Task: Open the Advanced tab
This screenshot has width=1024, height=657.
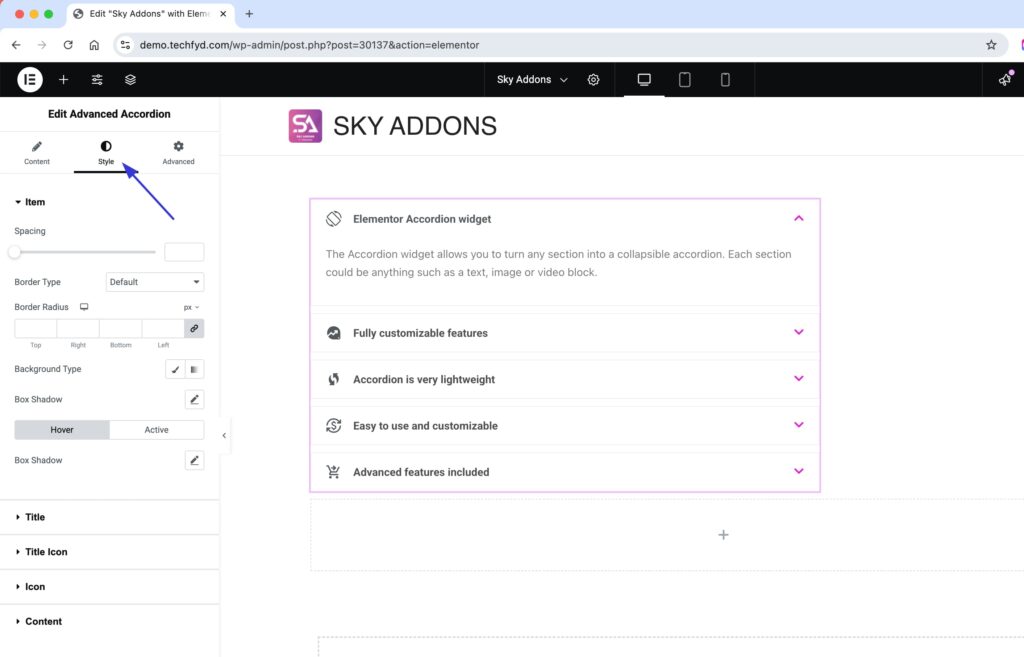Action: 178,153
